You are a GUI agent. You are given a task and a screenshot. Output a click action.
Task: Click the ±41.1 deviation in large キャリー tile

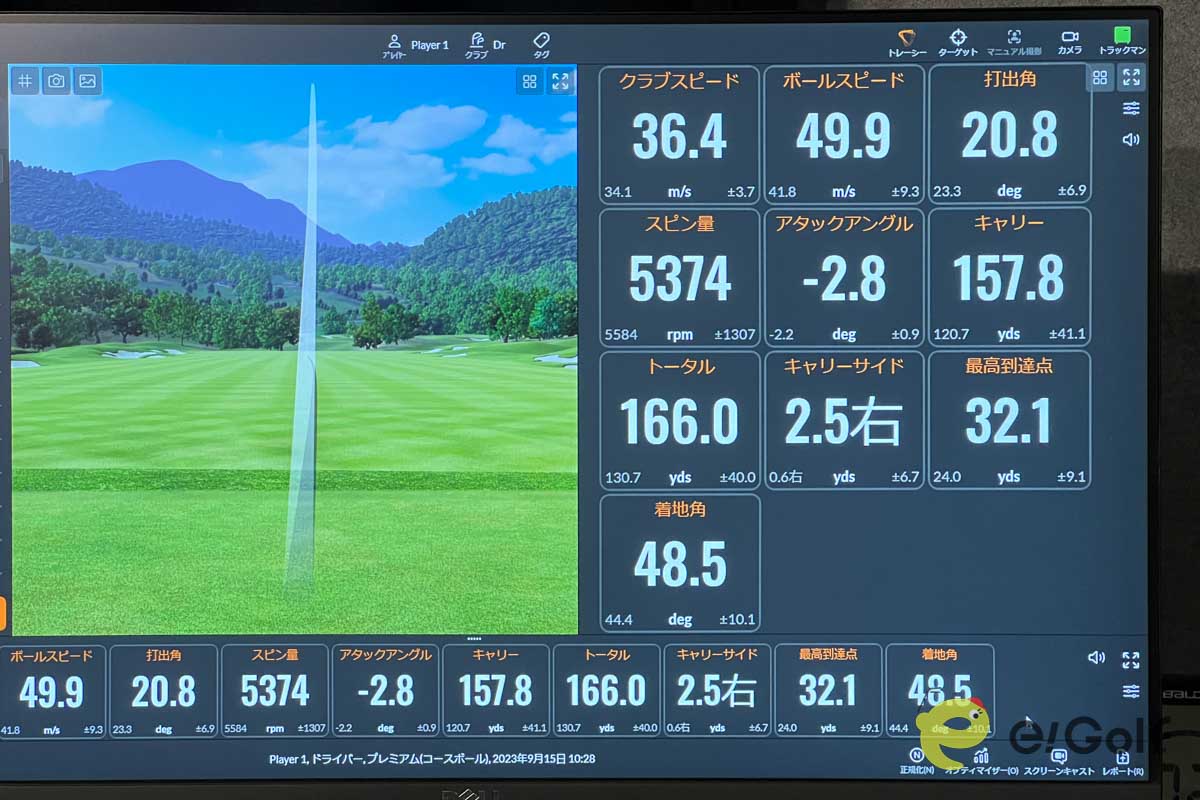(1066, 334)
